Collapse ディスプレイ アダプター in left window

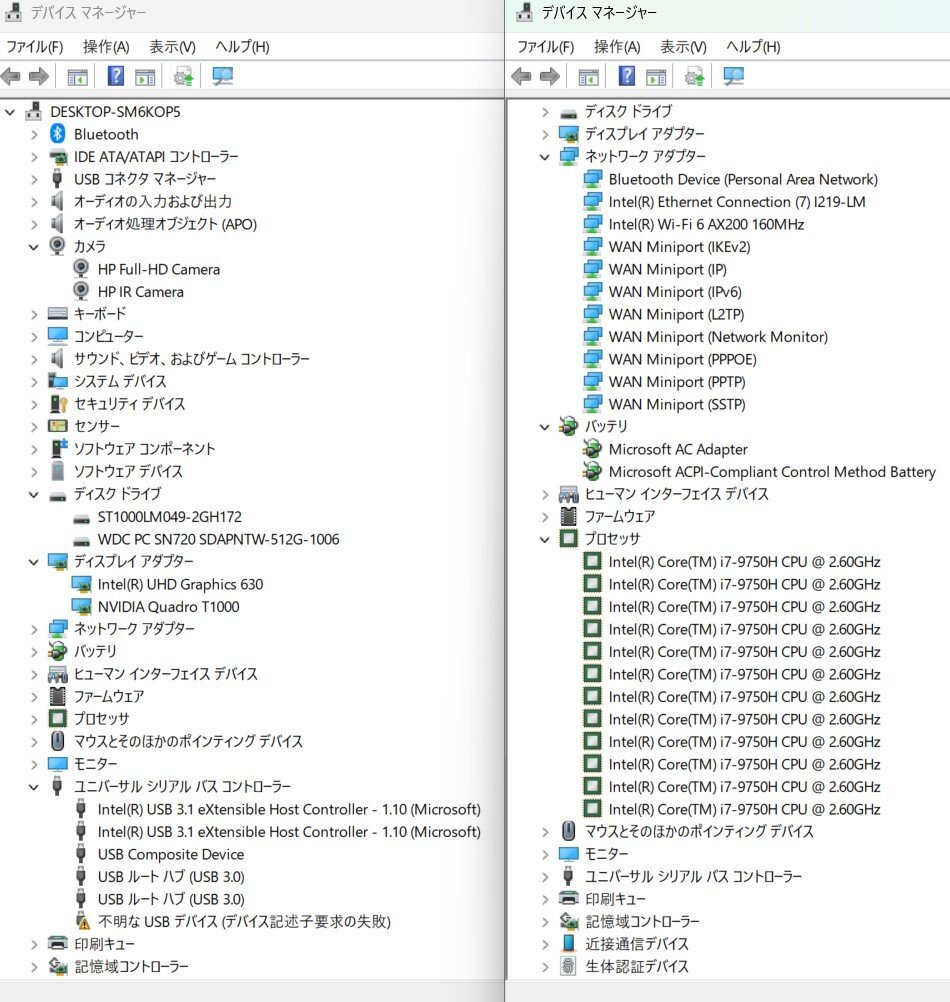tap(34, 562)
